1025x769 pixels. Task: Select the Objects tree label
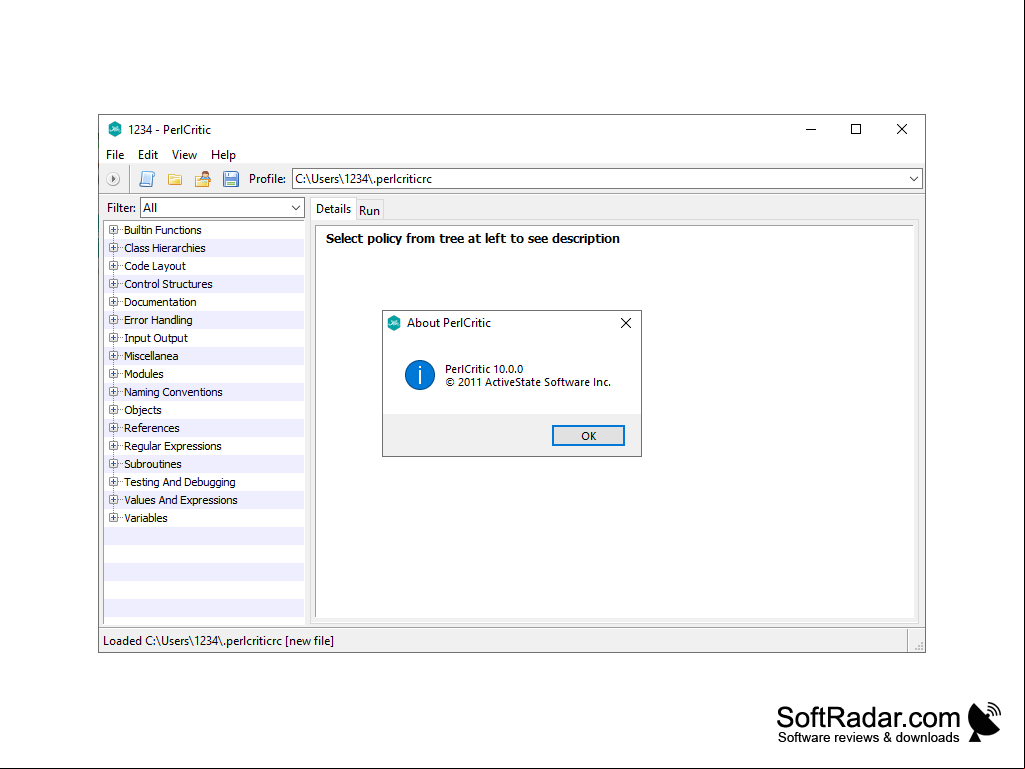[x=143, y=410]
